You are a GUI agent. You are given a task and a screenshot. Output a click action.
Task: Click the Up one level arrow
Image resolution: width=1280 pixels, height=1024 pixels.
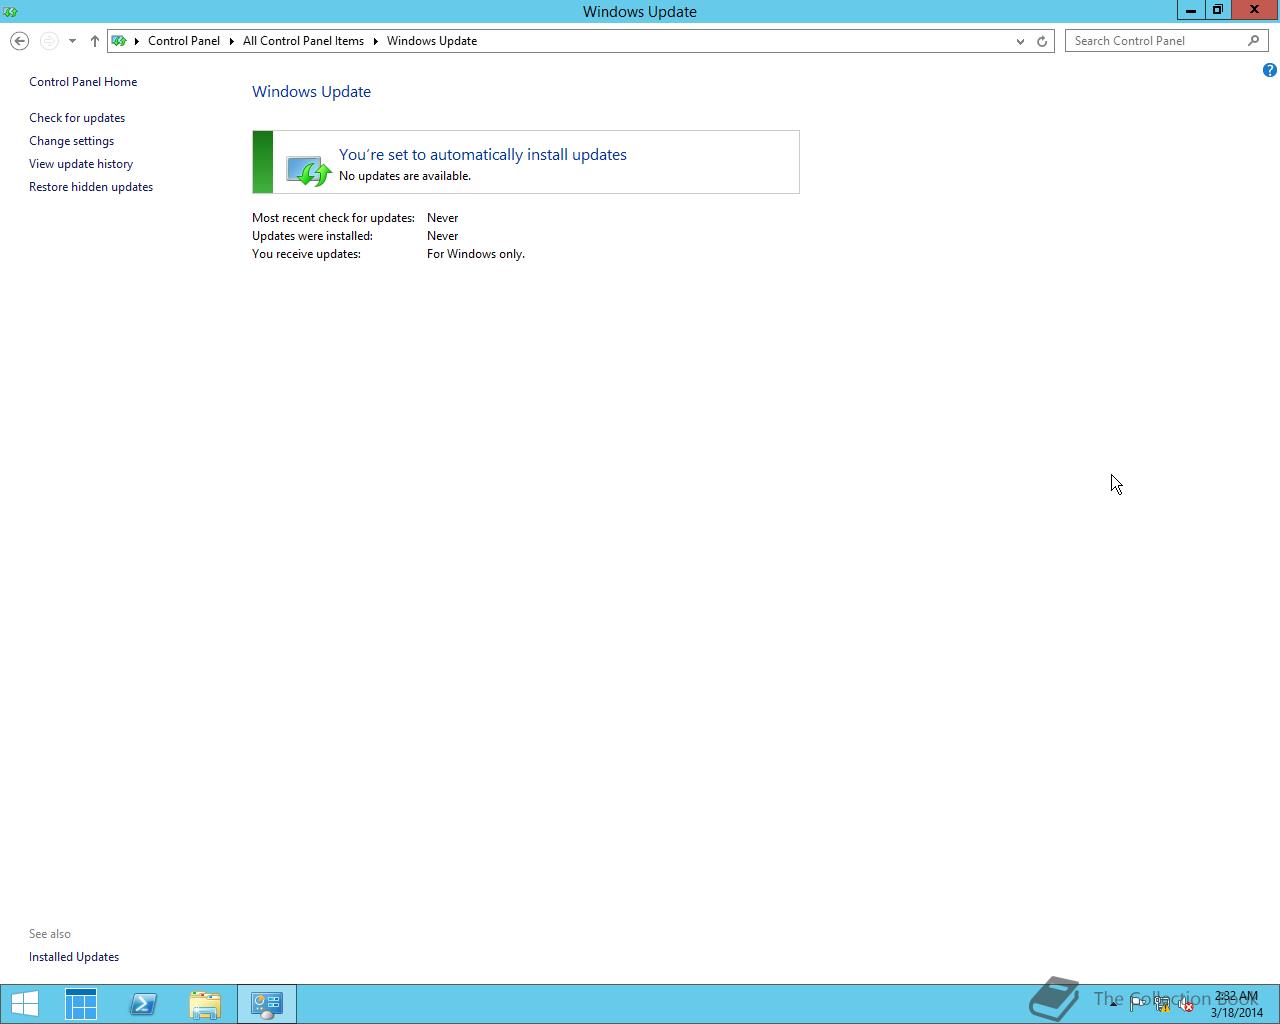click(x=94, y=41)
